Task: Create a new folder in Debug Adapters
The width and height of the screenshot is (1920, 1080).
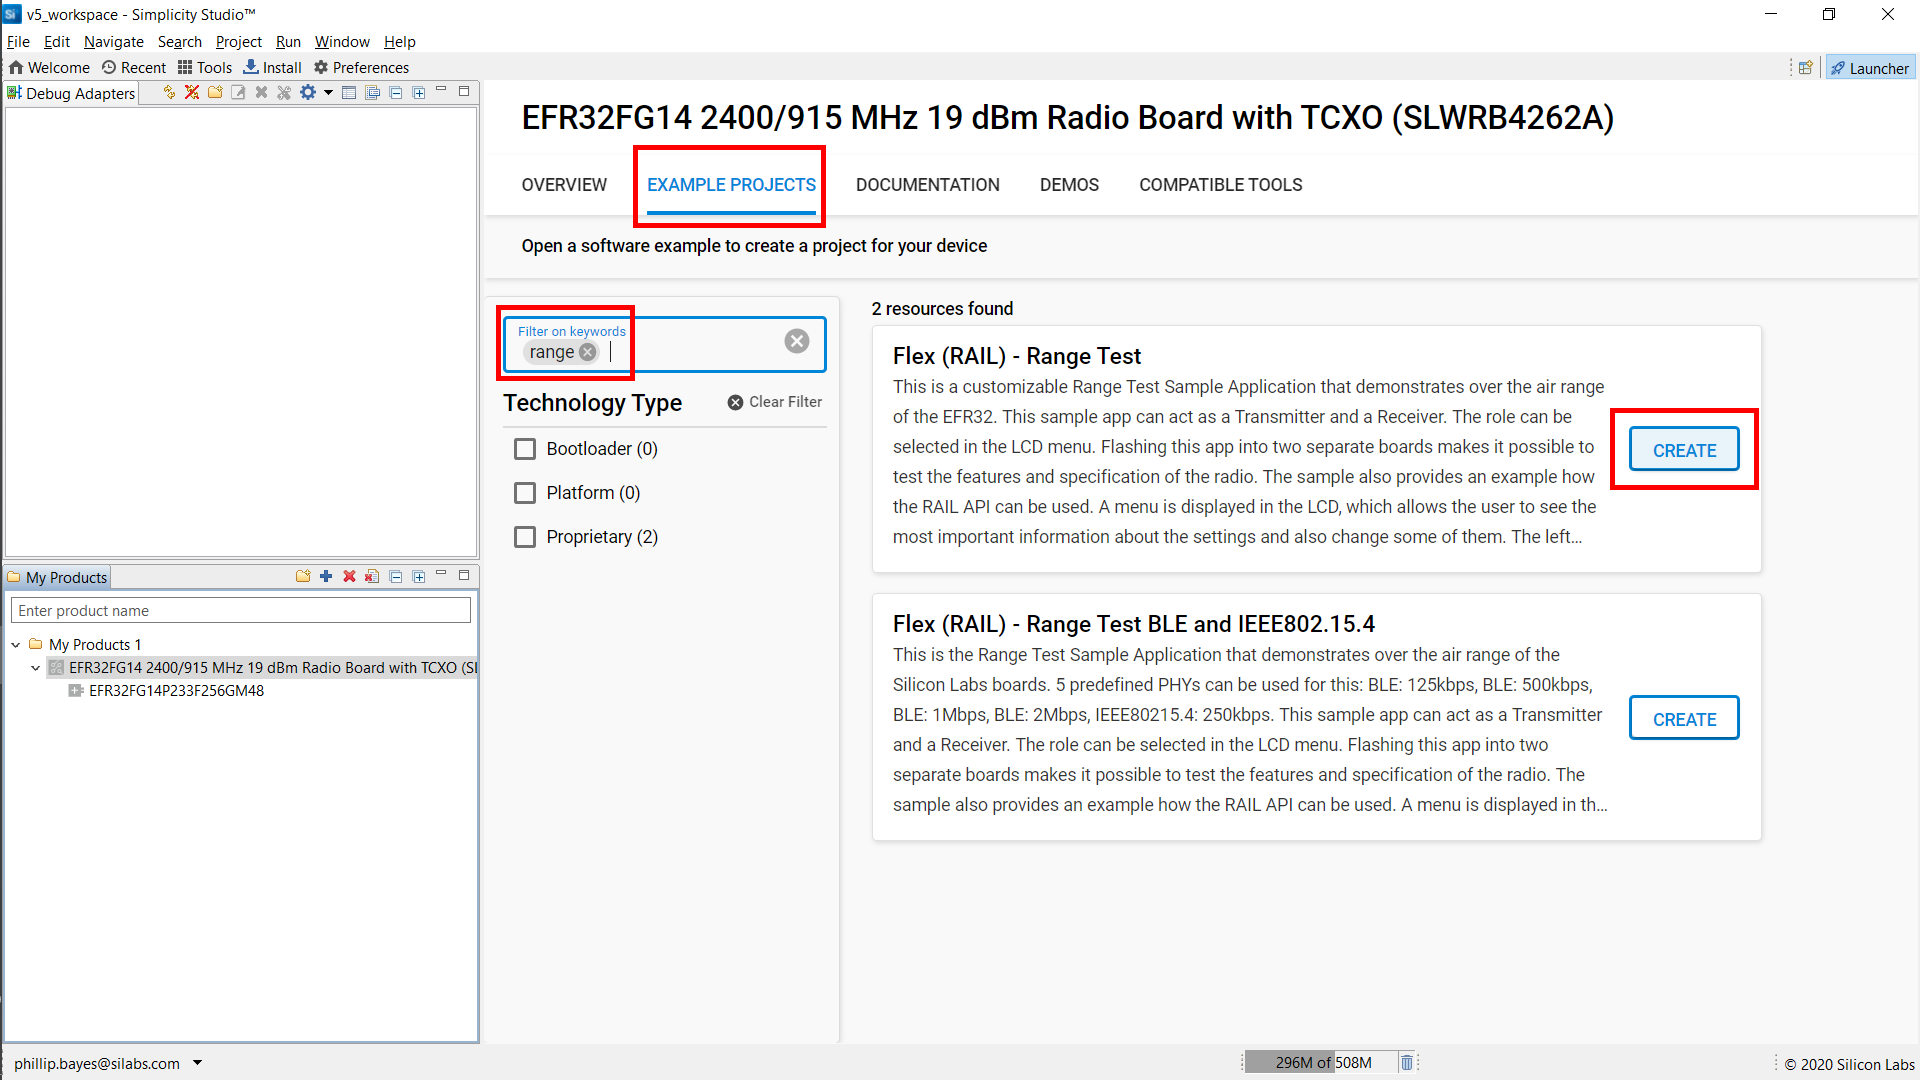Action: click(x=215, y=93)
